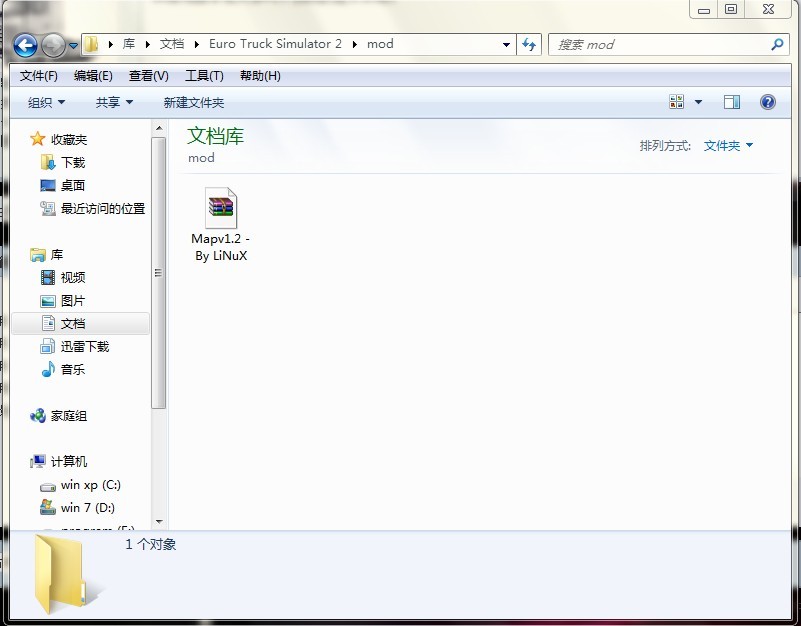Click the blue Back navigation arrow
This screenshot has width=801, height=626.
tap(25, 45)
